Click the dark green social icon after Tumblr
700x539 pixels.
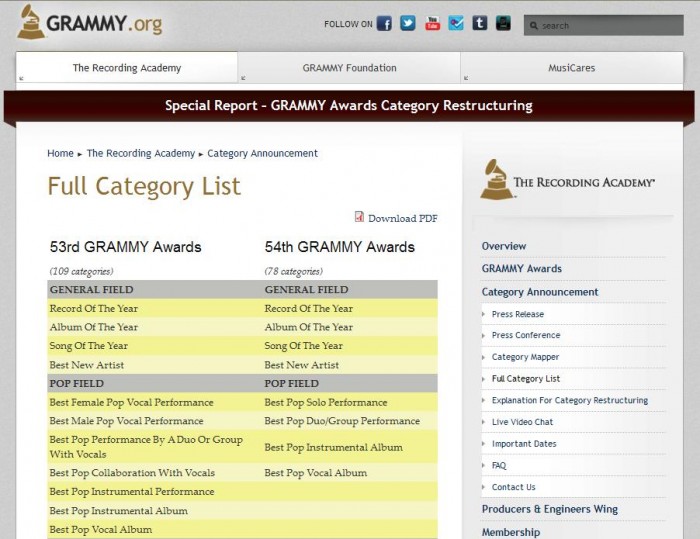click(x=503, y=23)
